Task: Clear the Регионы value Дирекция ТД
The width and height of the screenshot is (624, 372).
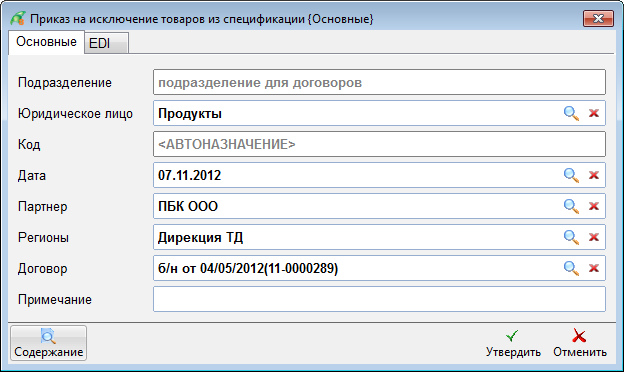Action: pos(594,237)
